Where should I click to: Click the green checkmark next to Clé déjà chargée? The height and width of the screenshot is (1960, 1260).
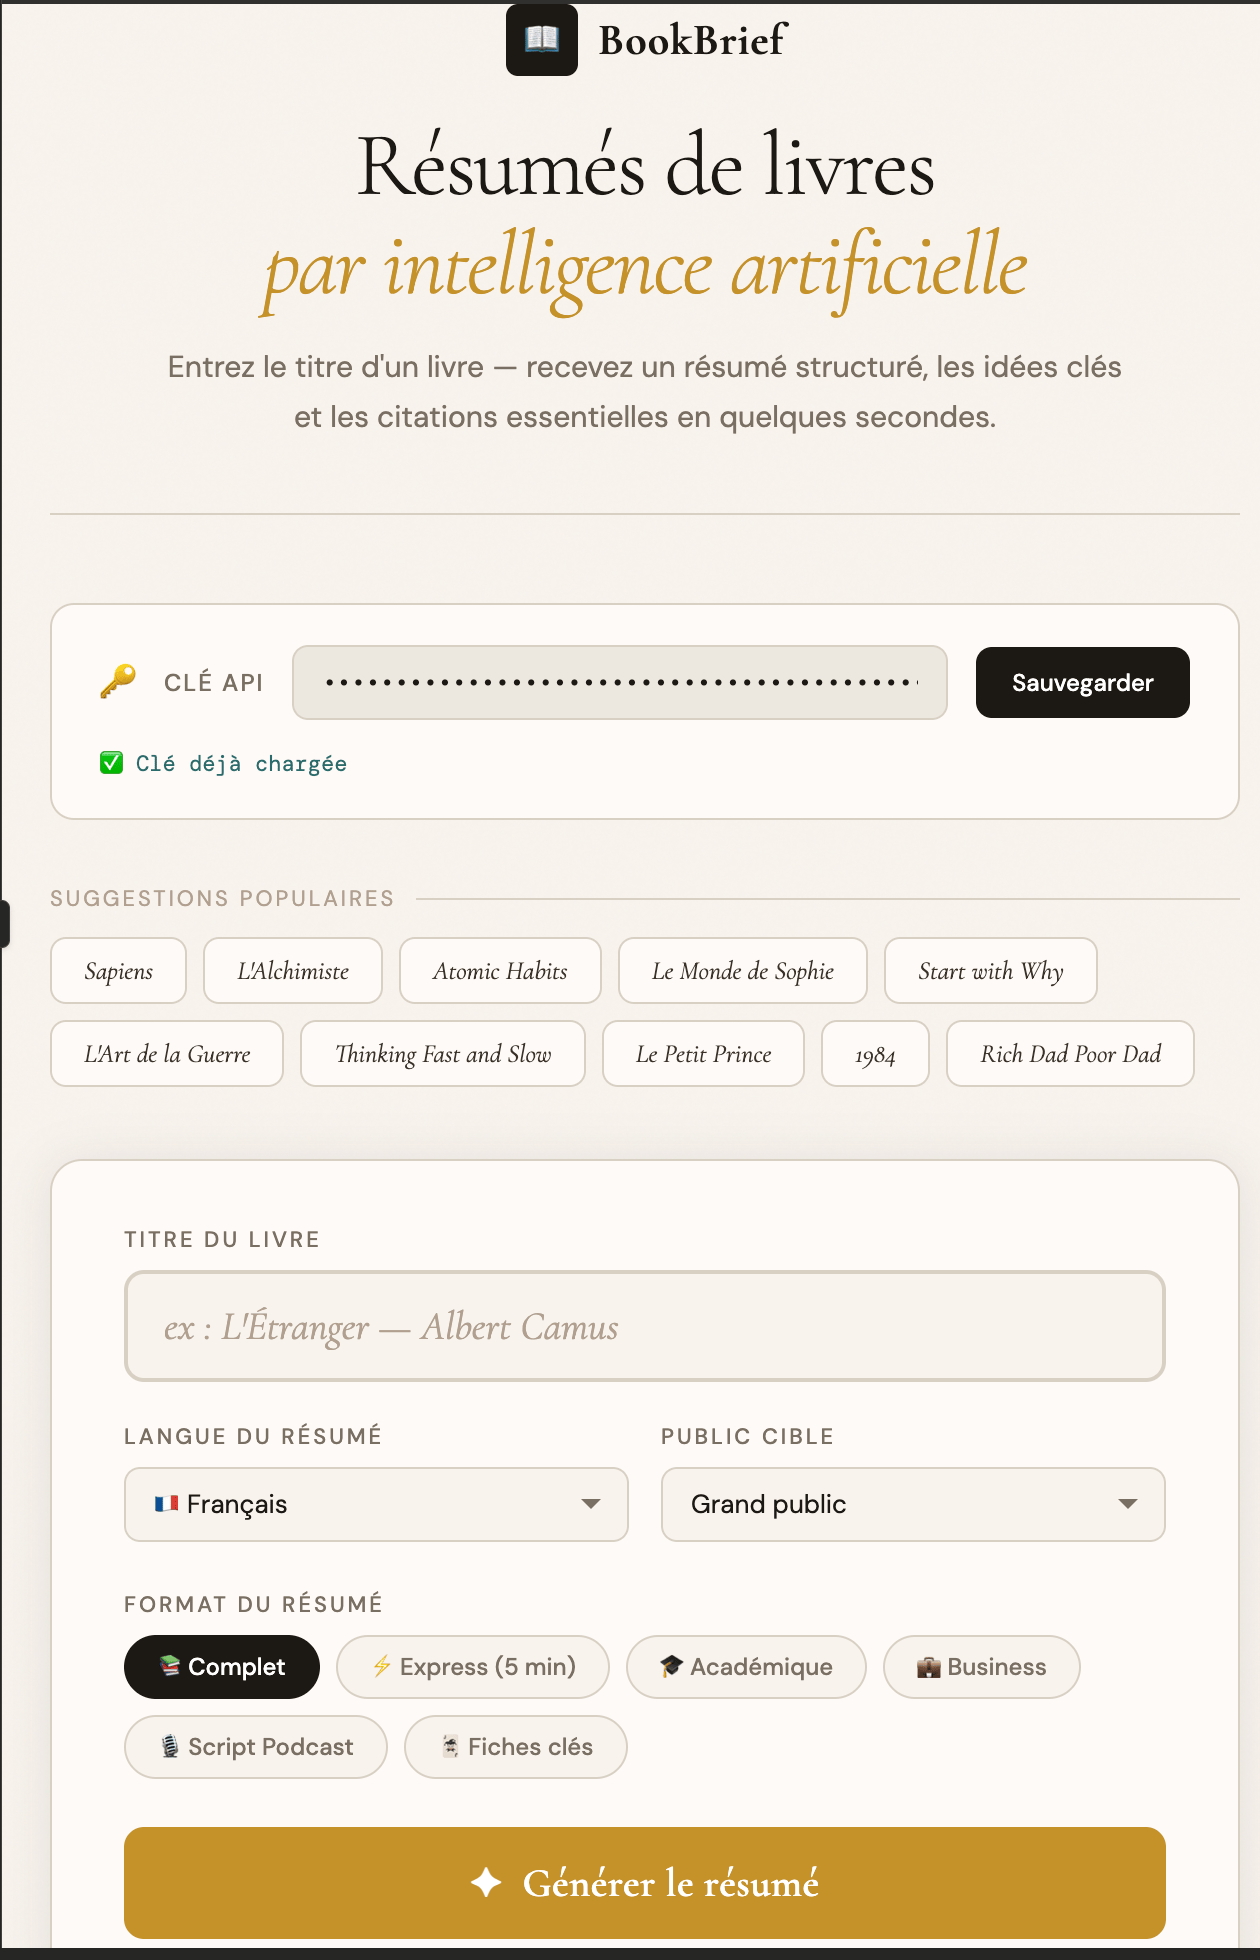(111, 763)
